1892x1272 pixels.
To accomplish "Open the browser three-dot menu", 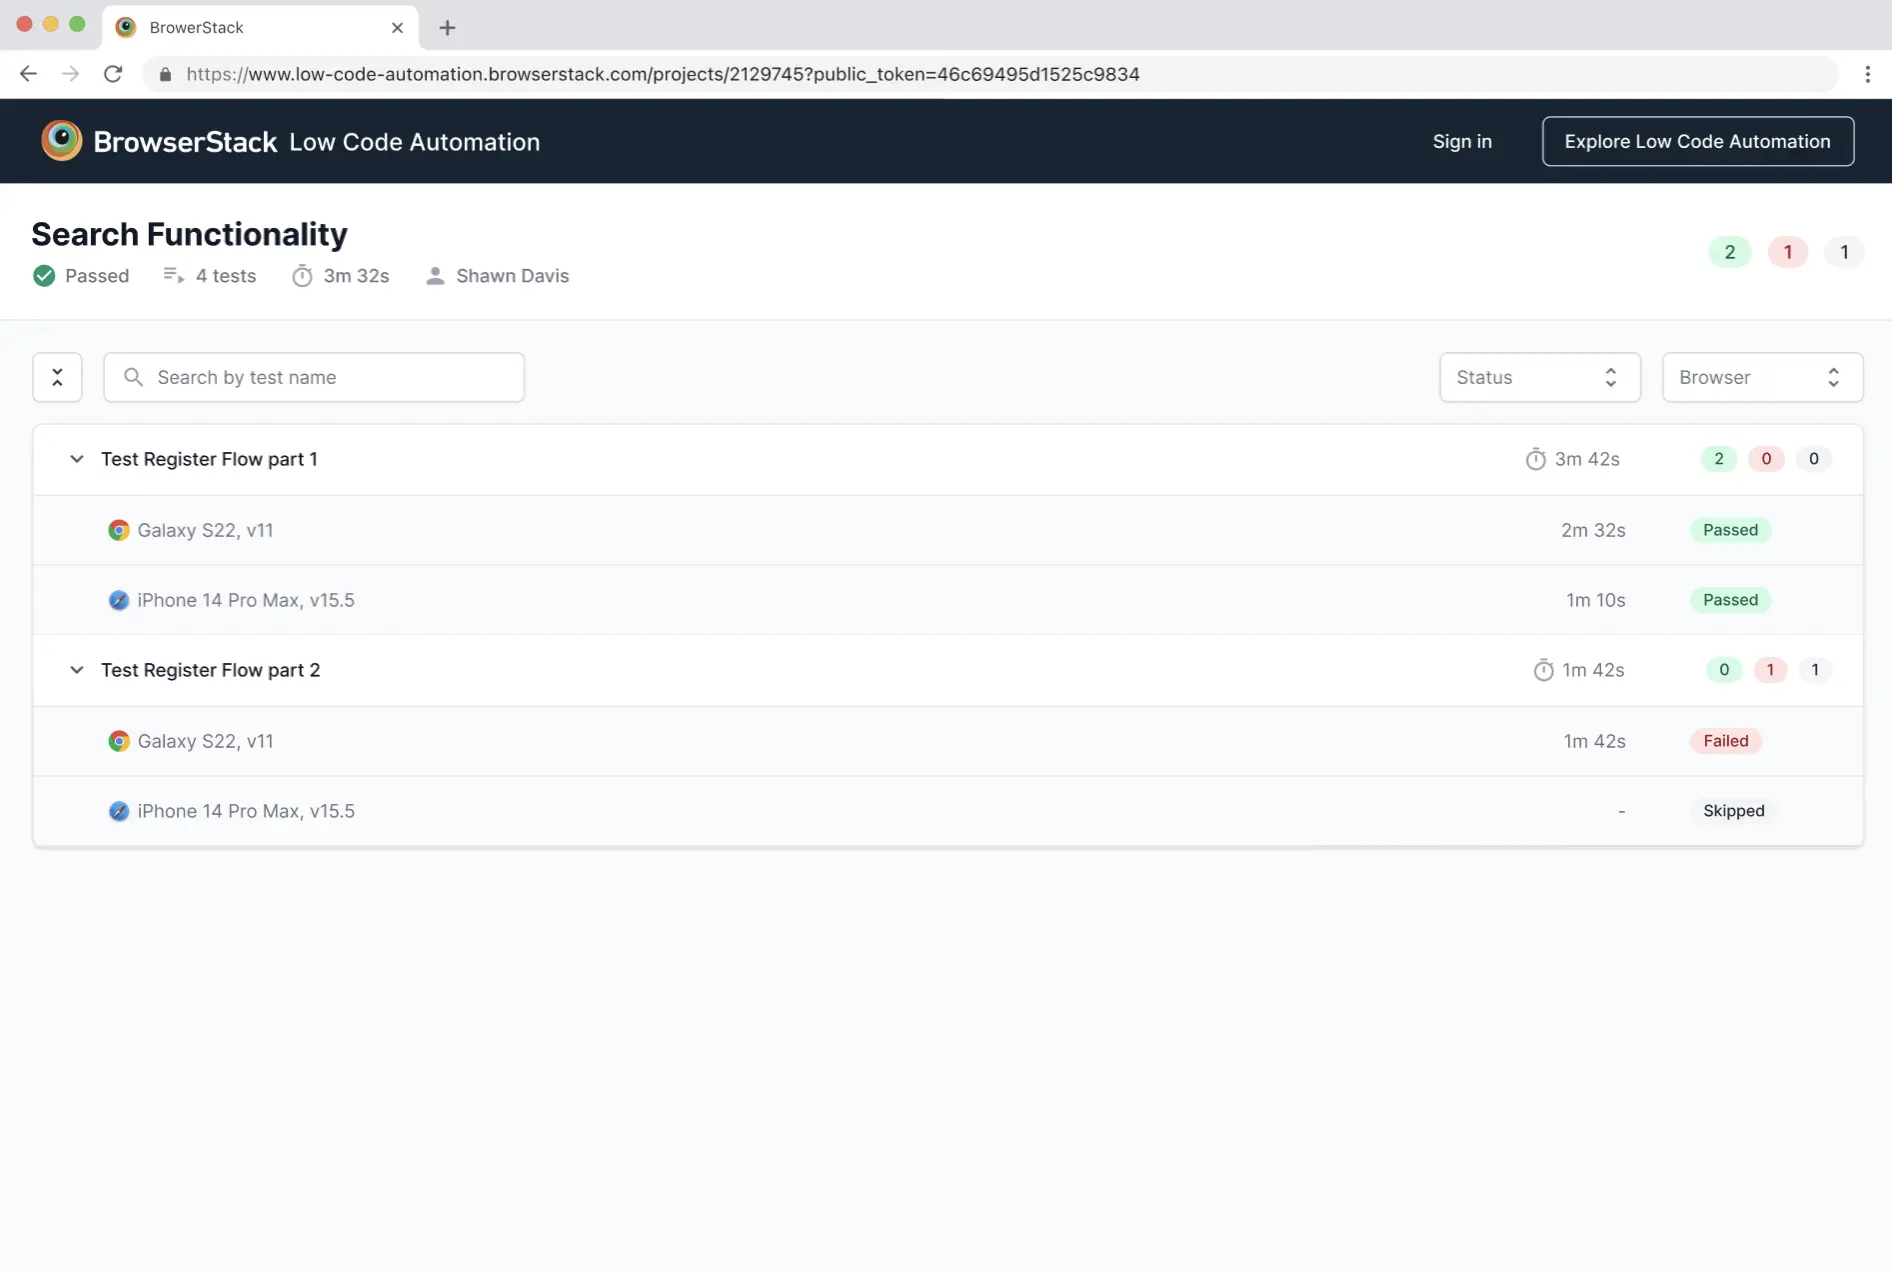I will click(x=1867, y=74).
